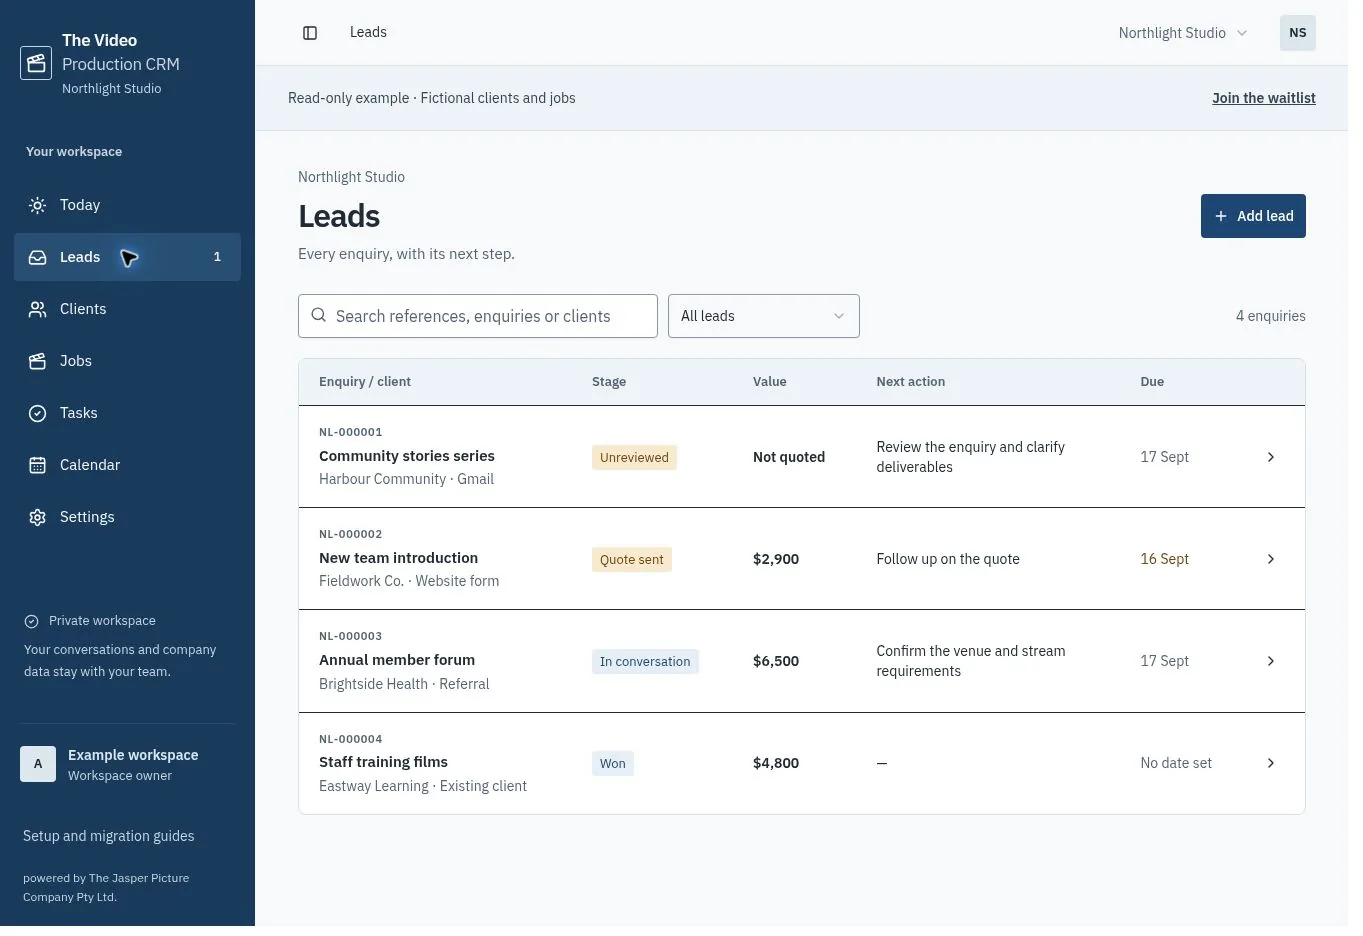Click the Leads count badge in sidebar
Image resolution: width=1363 pixels, height=936 pixels.
coord(217,257)
